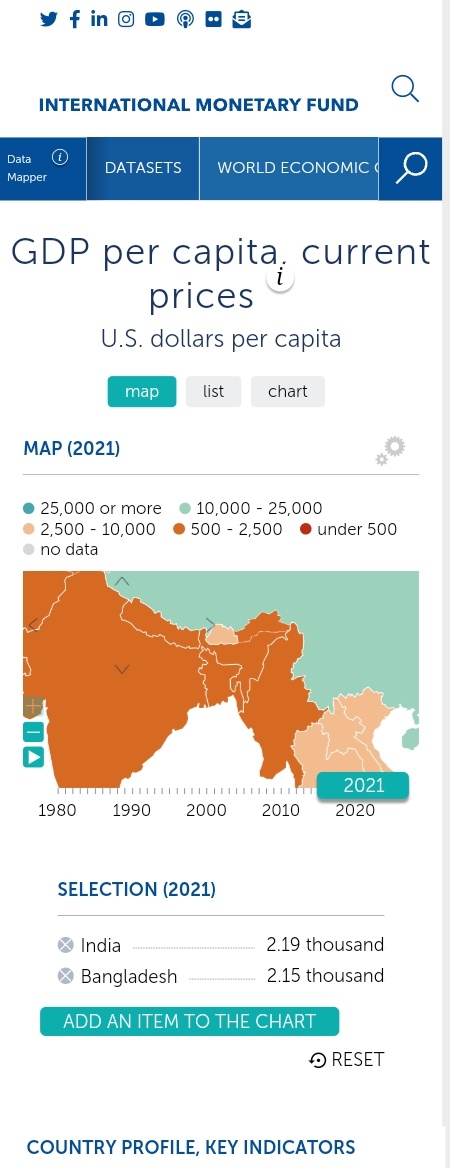Play the map timeline animation
Screen dimensions: 450x1168
pos(34,758)
